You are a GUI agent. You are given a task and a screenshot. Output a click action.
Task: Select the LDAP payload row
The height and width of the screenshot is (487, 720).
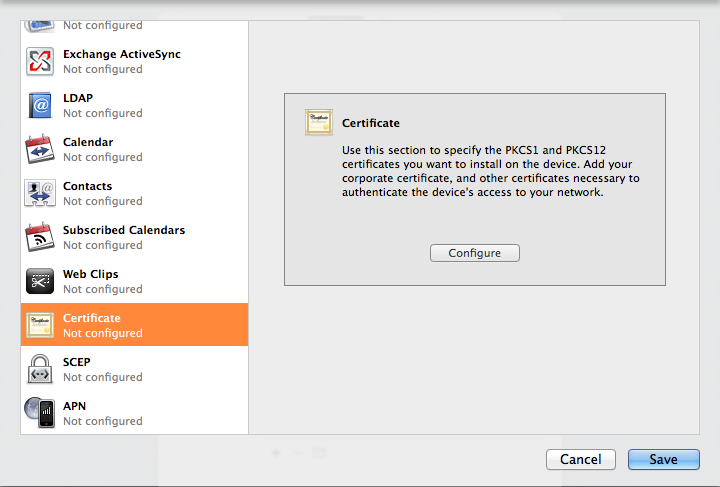(x=135, y=106)
